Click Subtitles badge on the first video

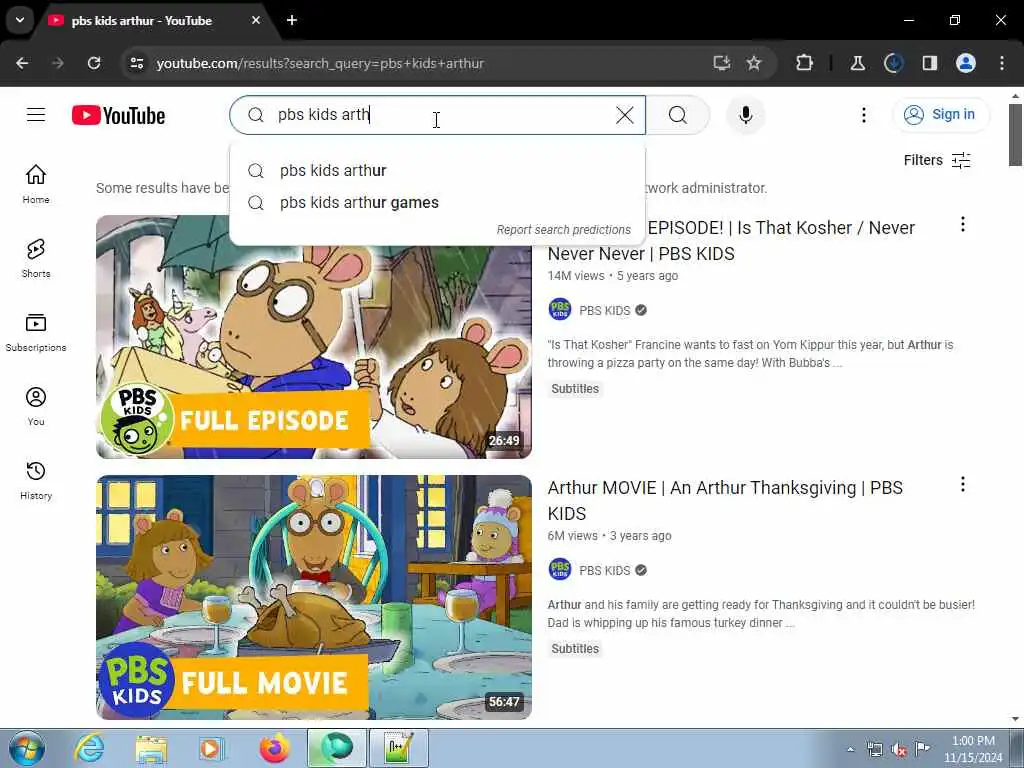pos(575,389)
